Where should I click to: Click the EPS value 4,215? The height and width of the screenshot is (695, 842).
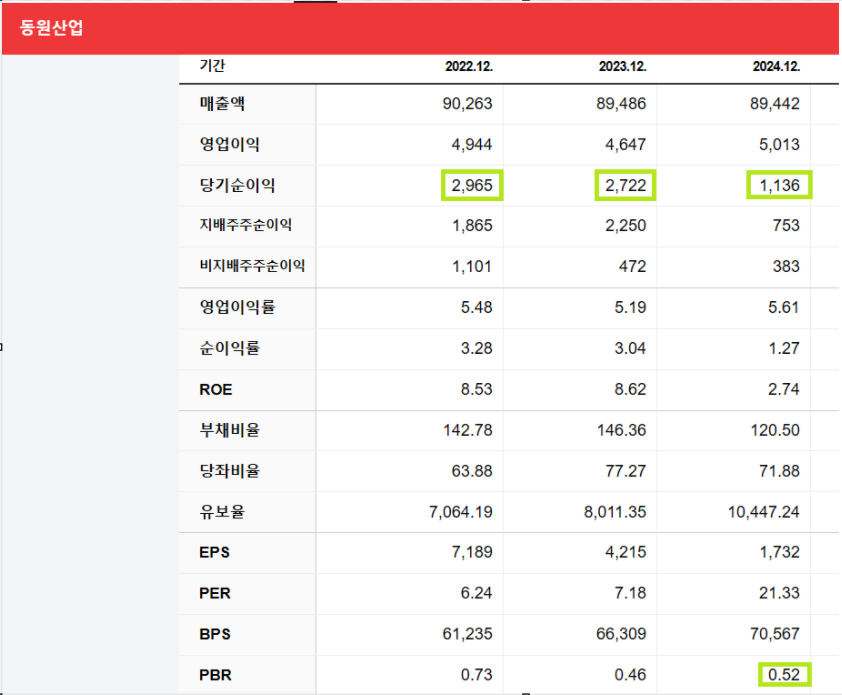pyautogui.click(x=625, y=552)
